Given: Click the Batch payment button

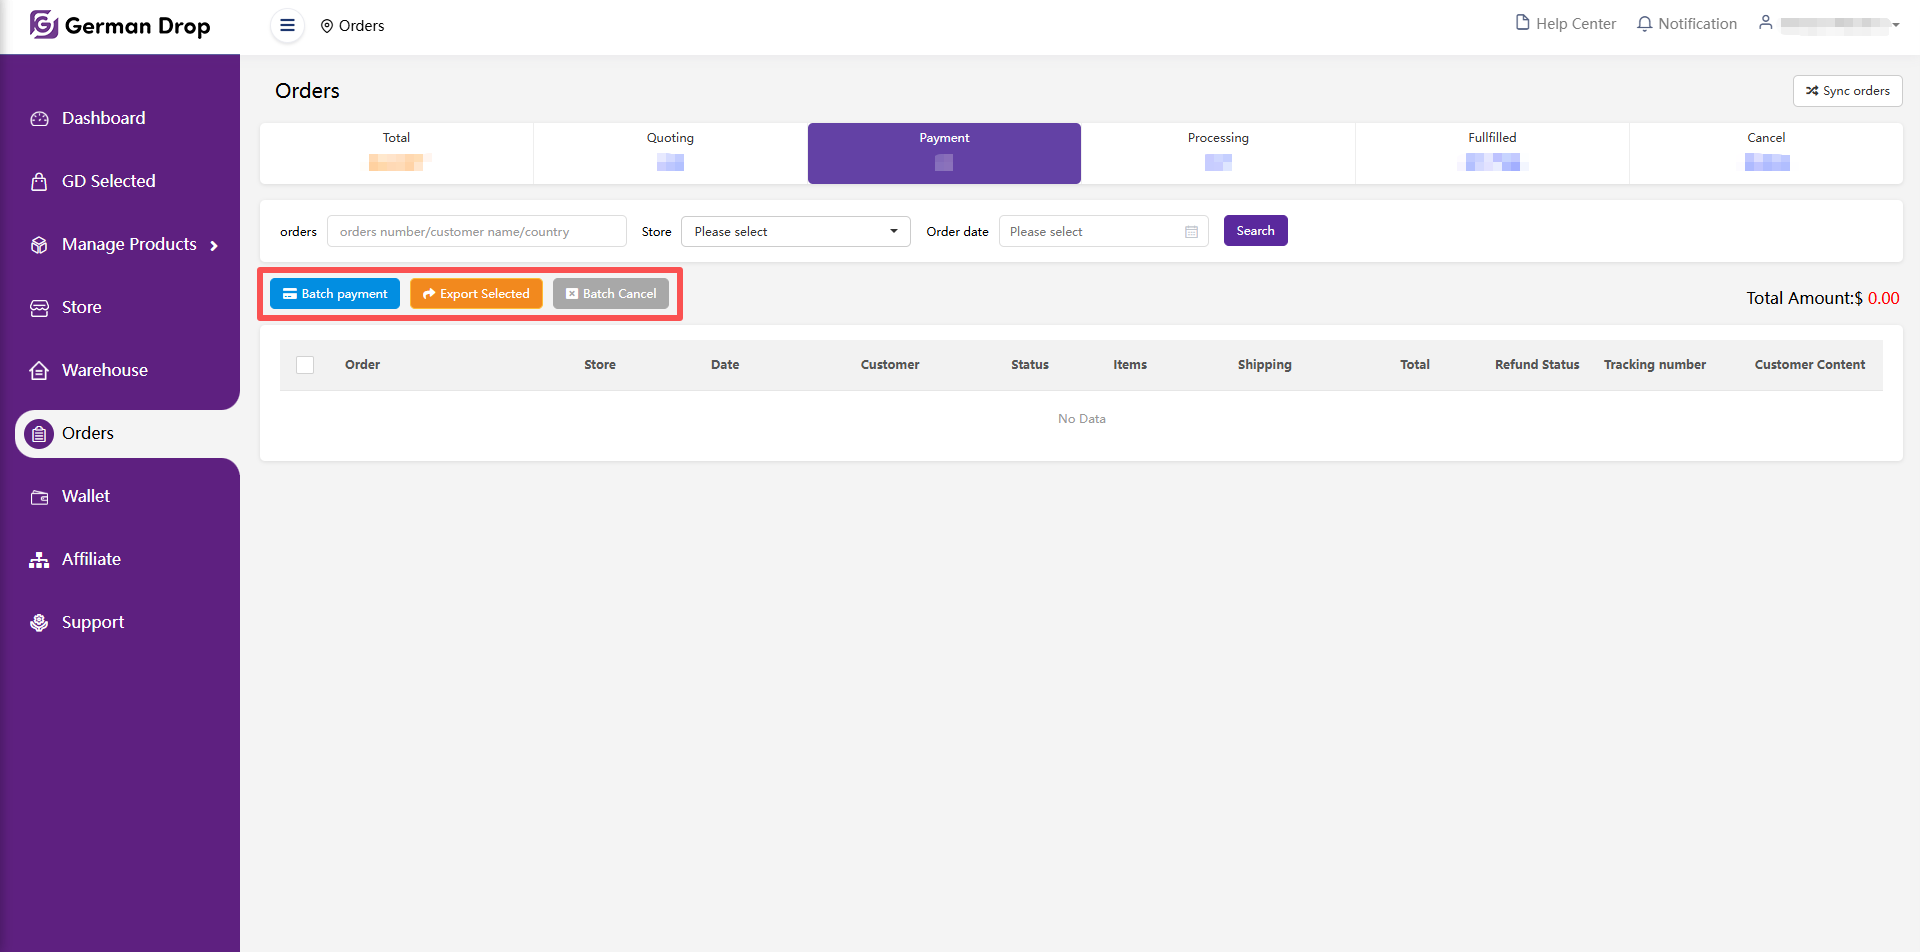Looking at the screenshot, I should point(335,294).
